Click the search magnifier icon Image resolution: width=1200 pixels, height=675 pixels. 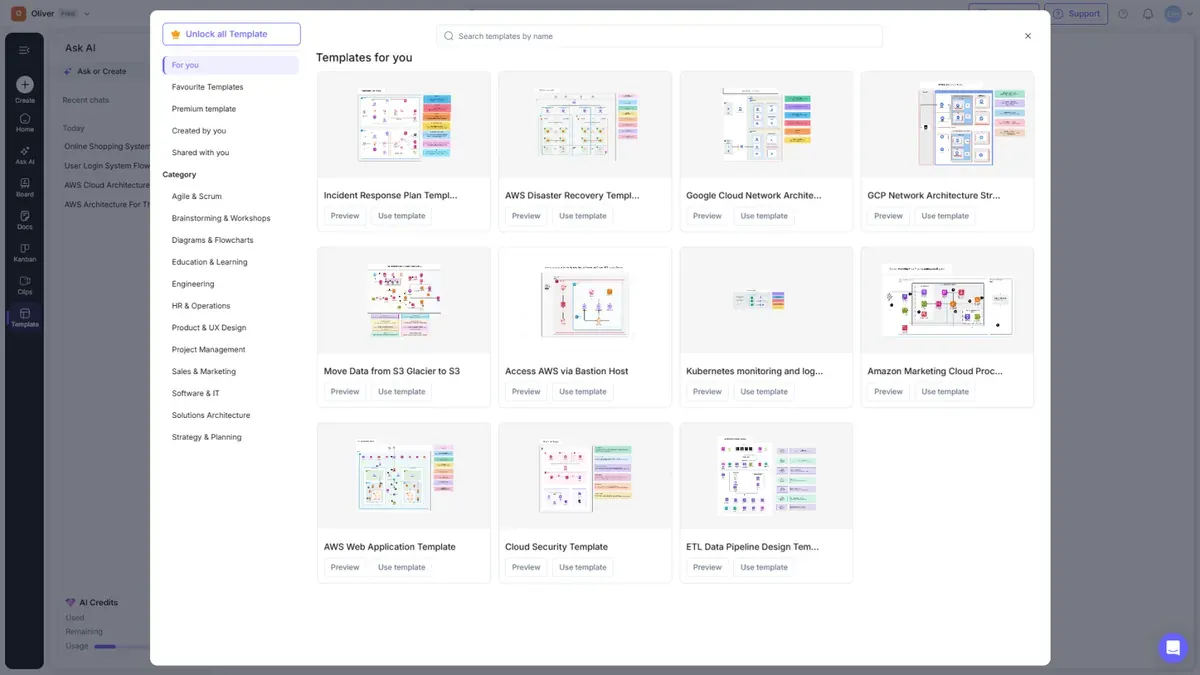449,36
